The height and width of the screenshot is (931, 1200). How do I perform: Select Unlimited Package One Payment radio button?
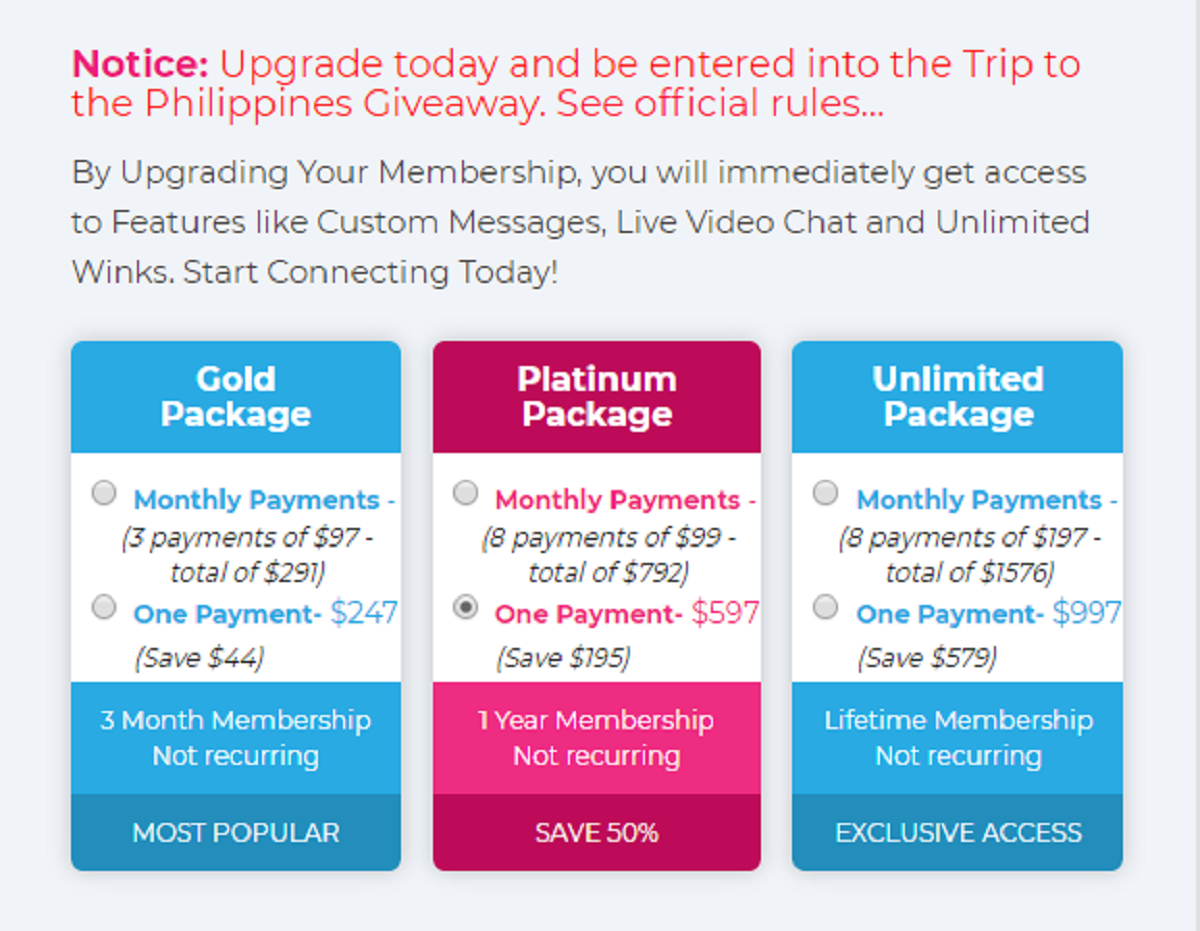tap(825, 607)
